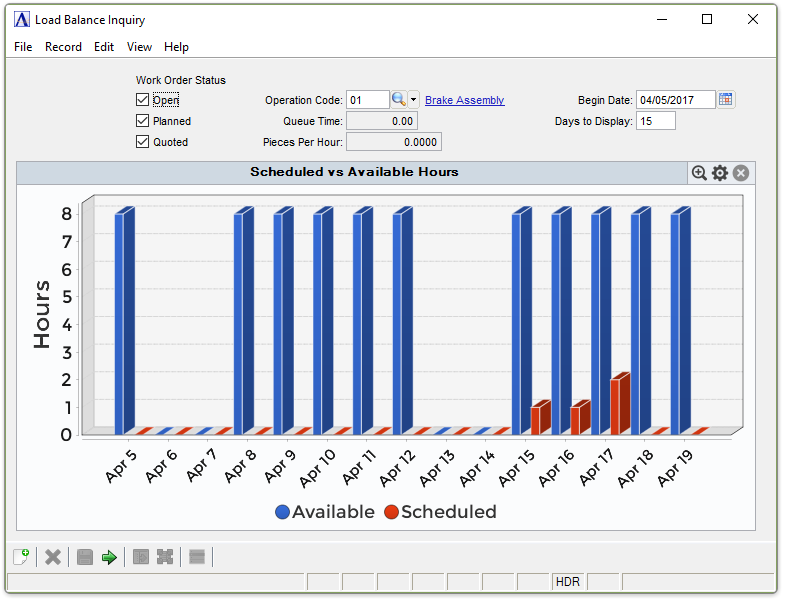Open the Operation Code lookup magnifier
The image size is (786, 602).
point(399,100)
